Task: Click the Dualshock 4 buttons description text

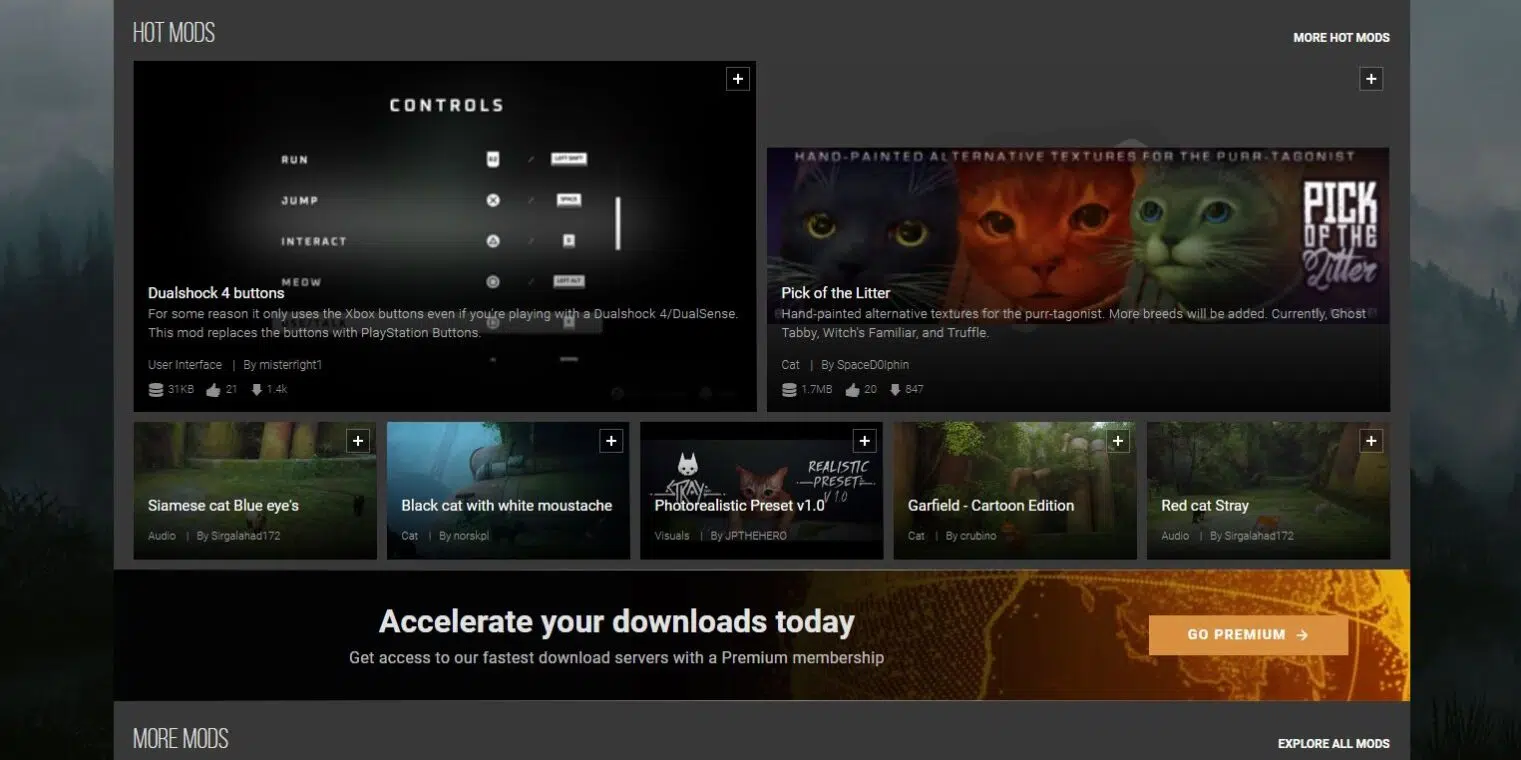Action: [443, 323]
